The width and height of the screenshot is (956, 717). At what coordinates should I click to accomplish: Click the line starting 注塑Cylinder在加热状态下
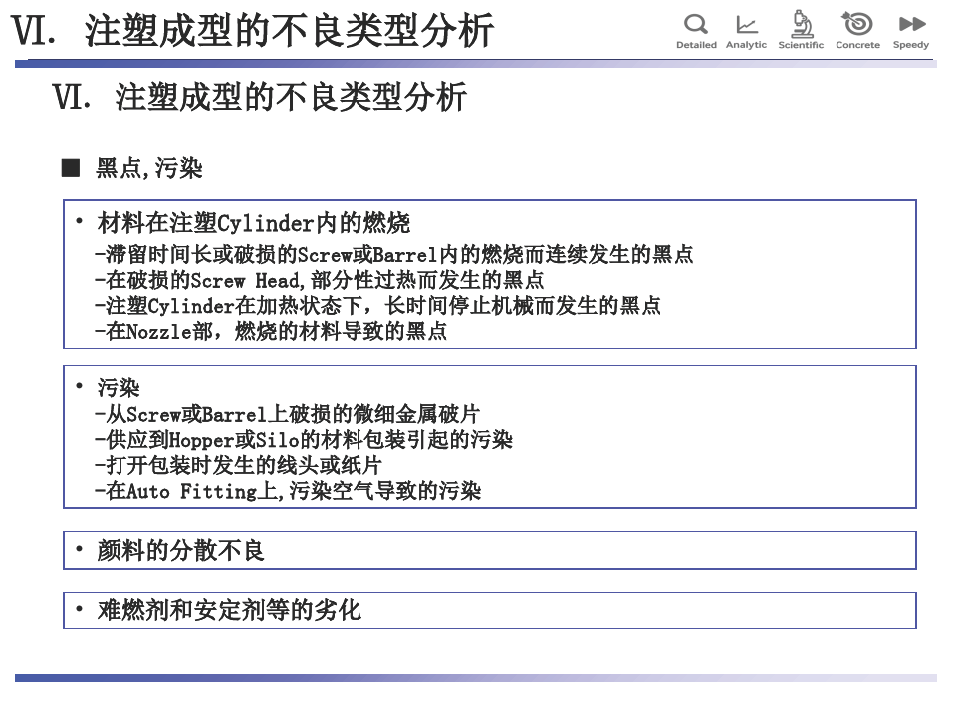(x=378, y=306)
